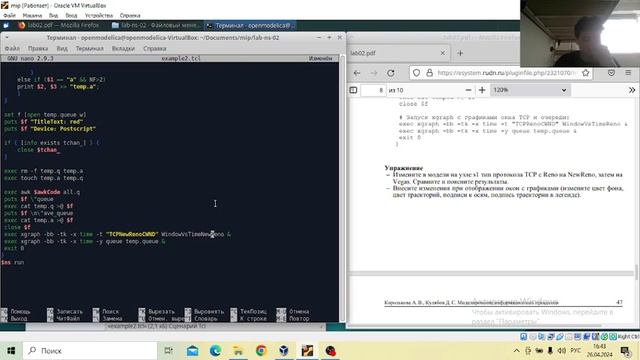Open the terminal window's Справка menu
The height and width of the screenshot is (360, 640).
pos(155,48)
